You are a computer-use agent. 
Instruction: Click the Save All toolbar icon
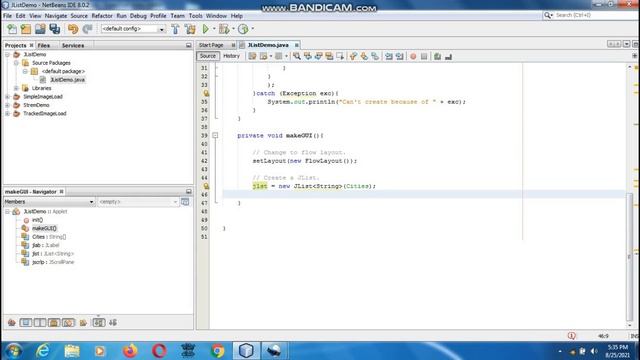(54, 29)
